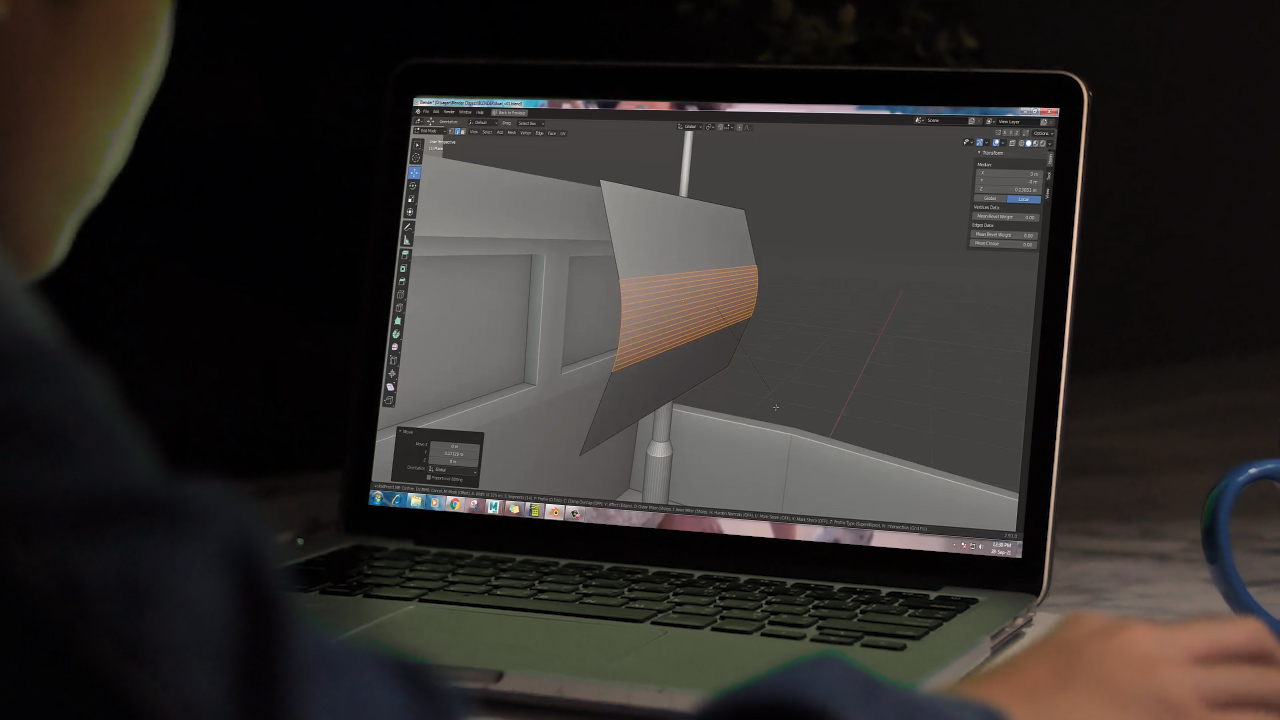Select the Transform tool
1280x720 pixels.
pyautogui.click(x=410, y=212)
